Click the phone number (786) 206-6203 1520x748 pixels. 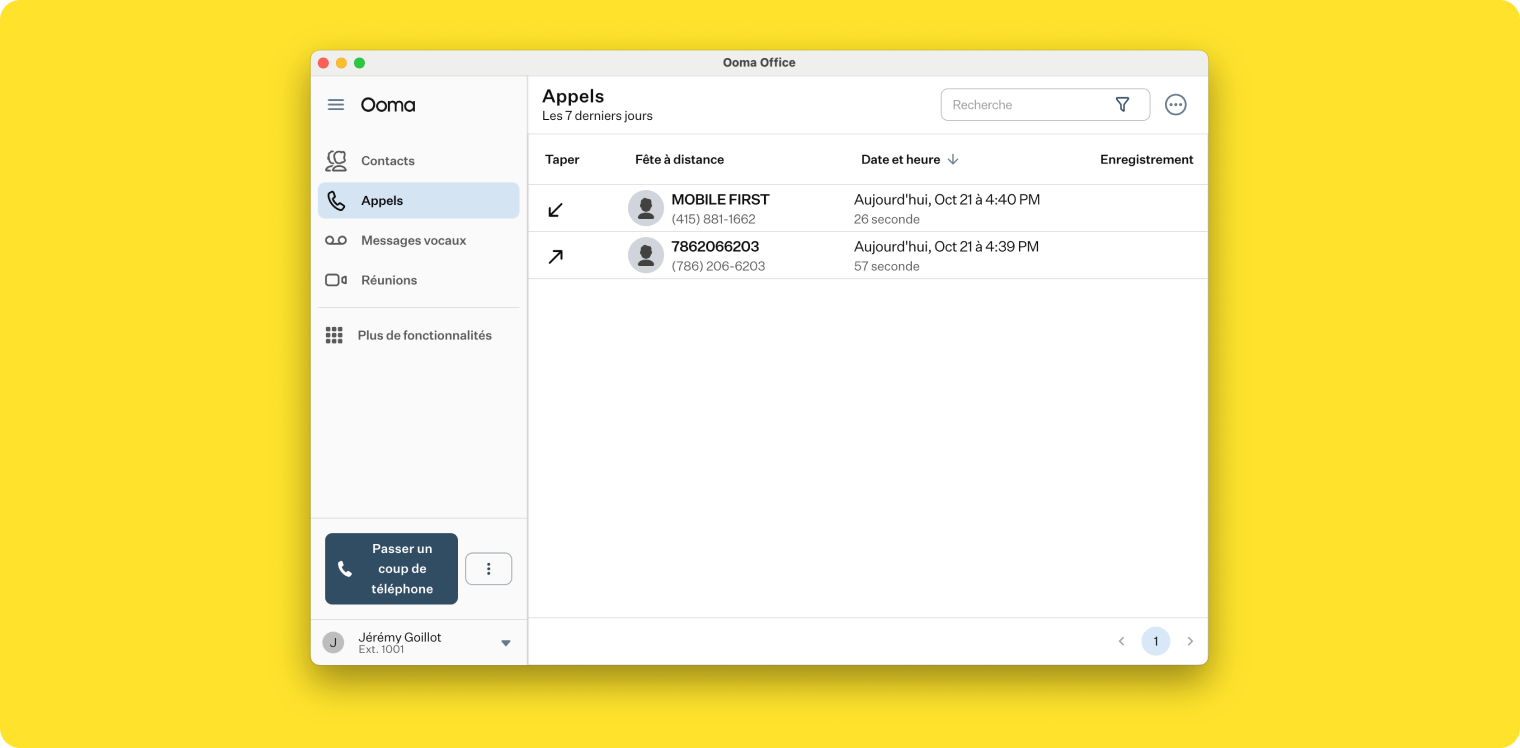[719, 266]
